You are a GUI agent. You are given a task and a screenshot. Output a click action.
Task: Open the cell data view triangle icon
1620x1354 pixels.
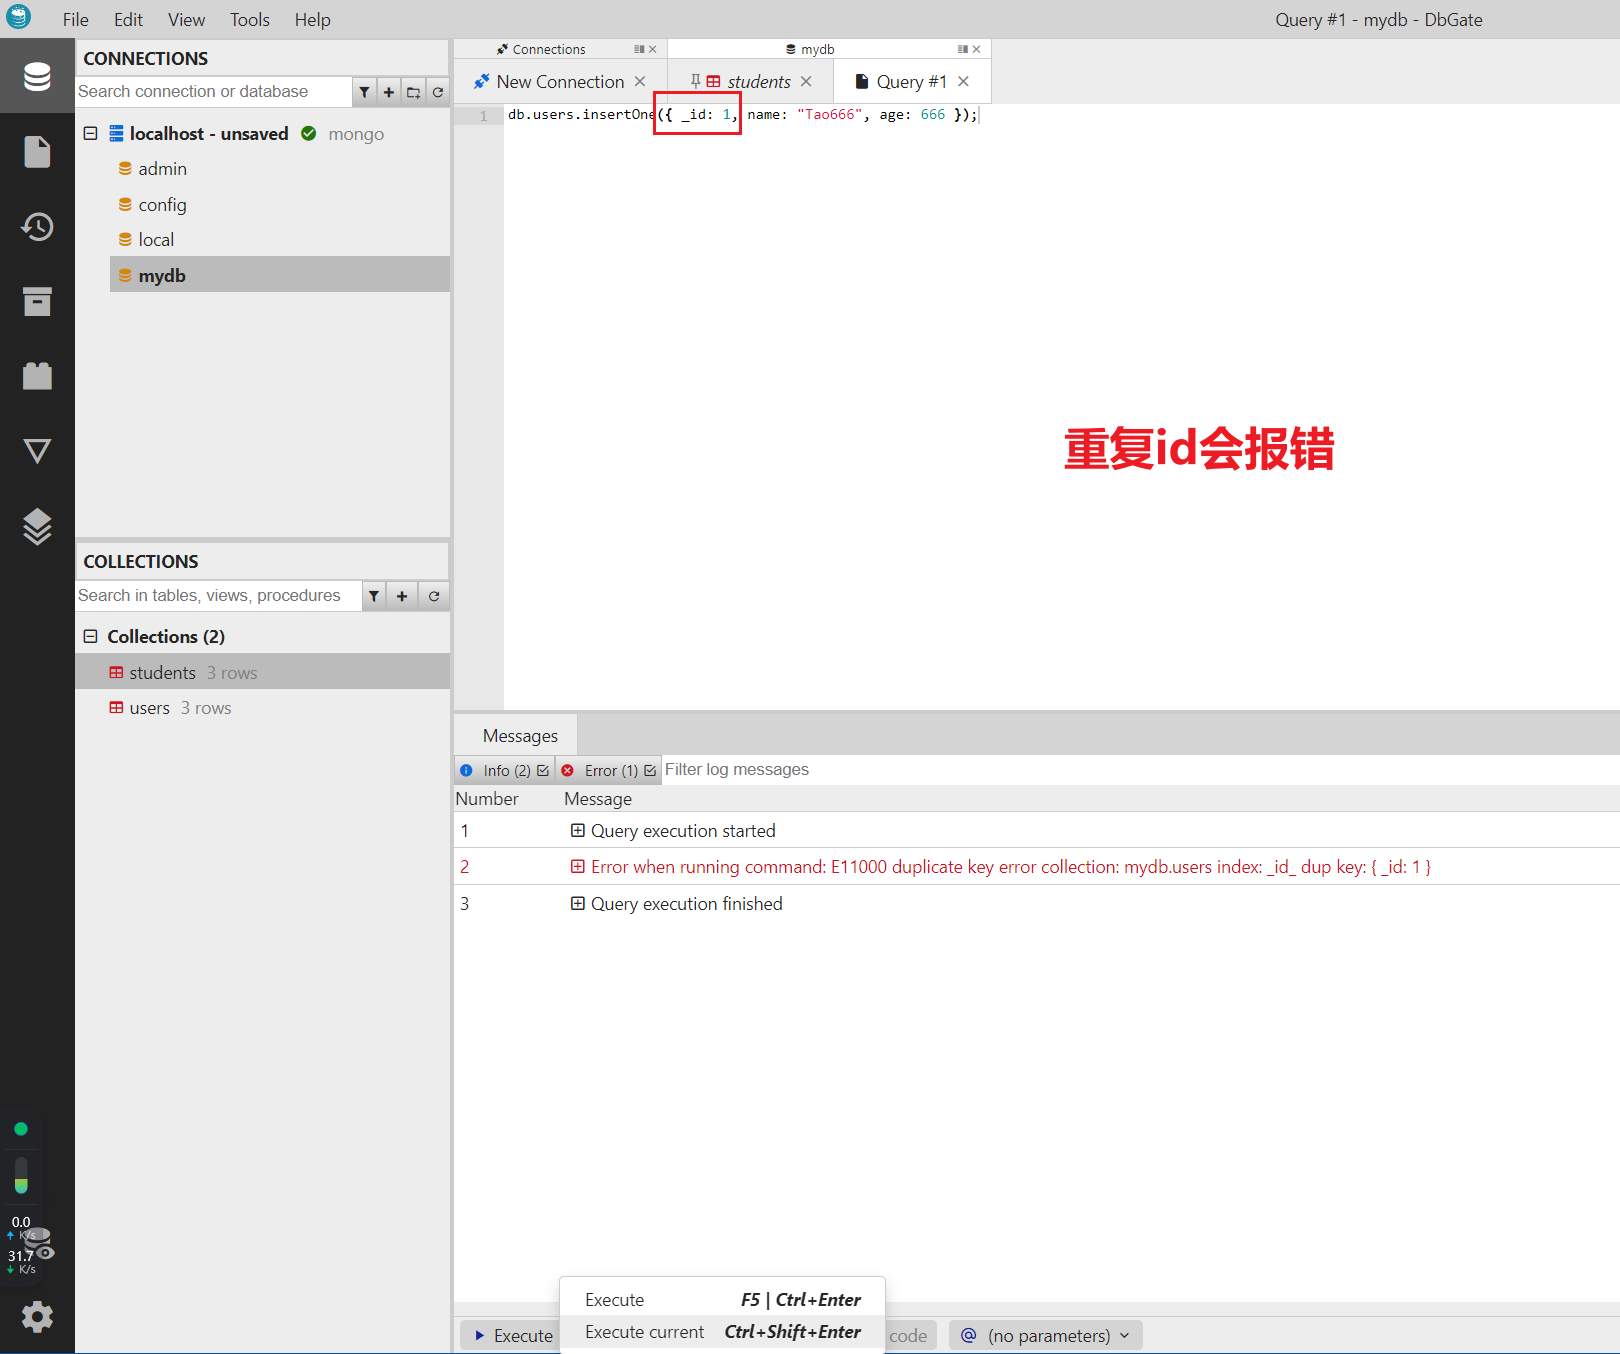[37, 451]
